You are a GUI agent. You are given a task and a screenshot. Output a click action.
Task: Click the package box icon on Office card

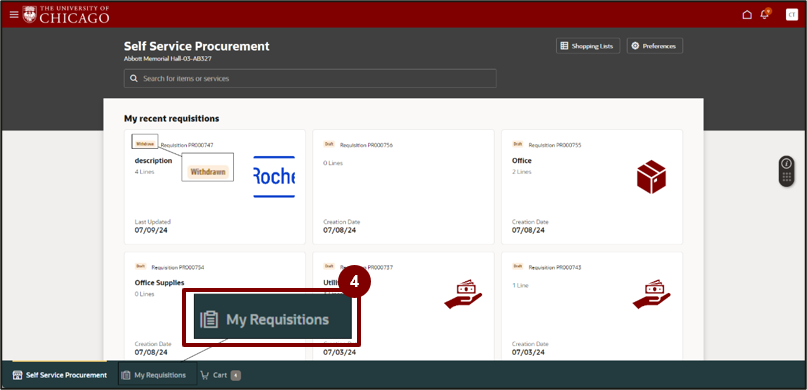tap(651, 176)
